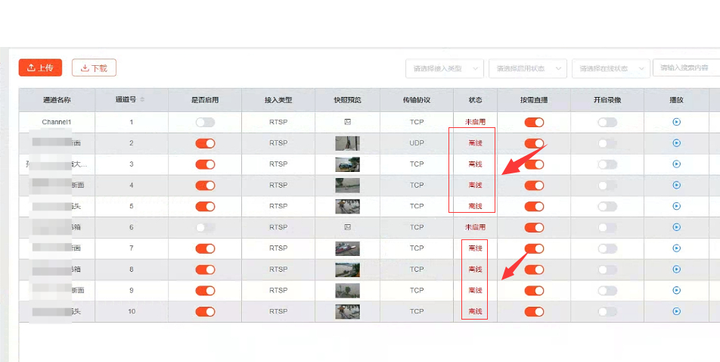Open play control for channel 8
The width and height of the screenshot is (720, 362).
tap(676, 269)
